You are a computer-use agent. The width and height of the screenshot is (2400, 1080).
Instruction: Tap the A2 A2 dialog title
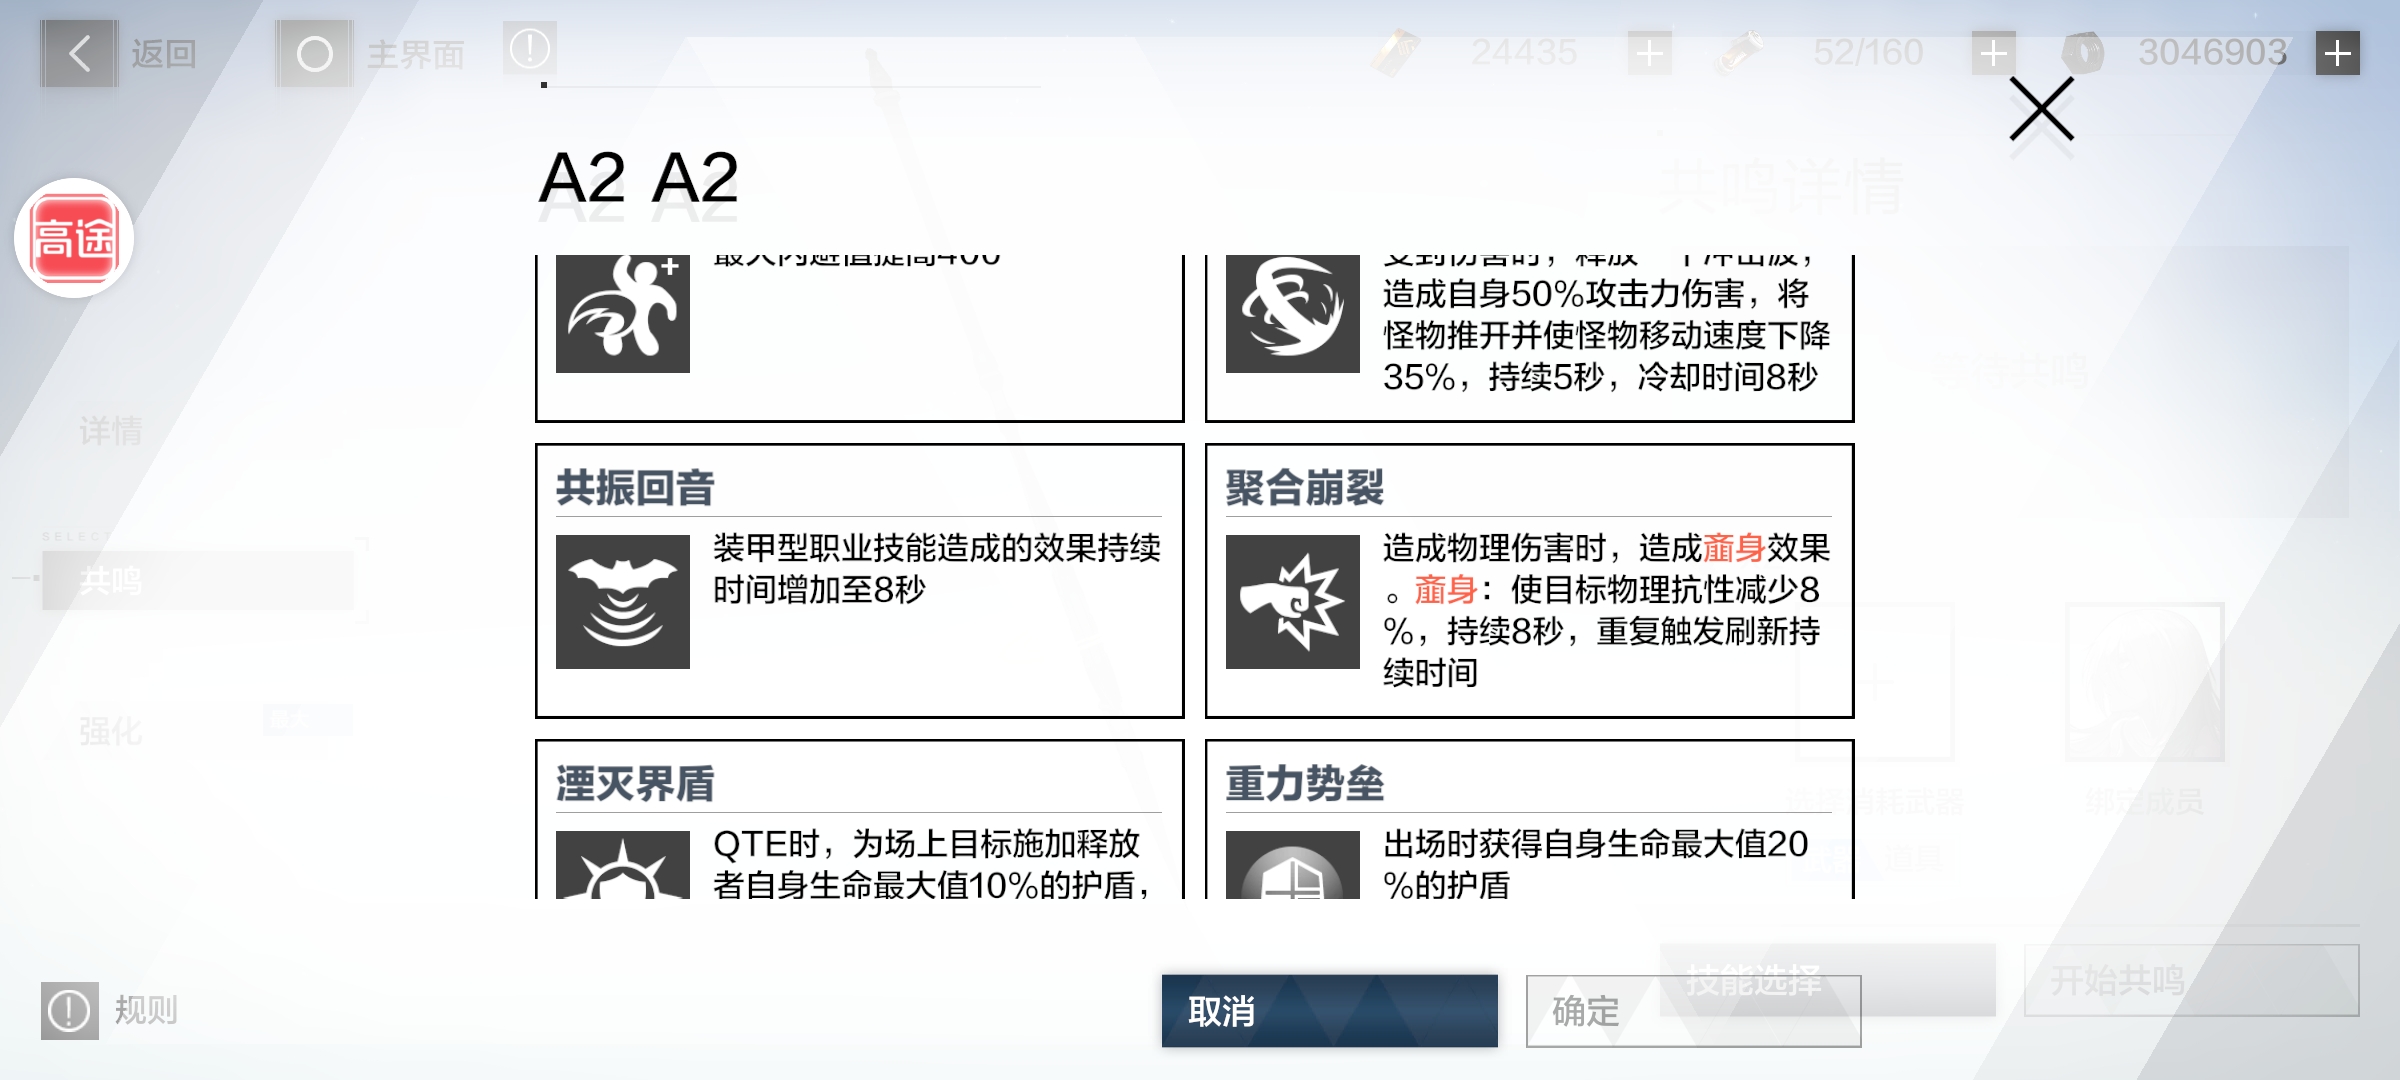pos(638,179)
